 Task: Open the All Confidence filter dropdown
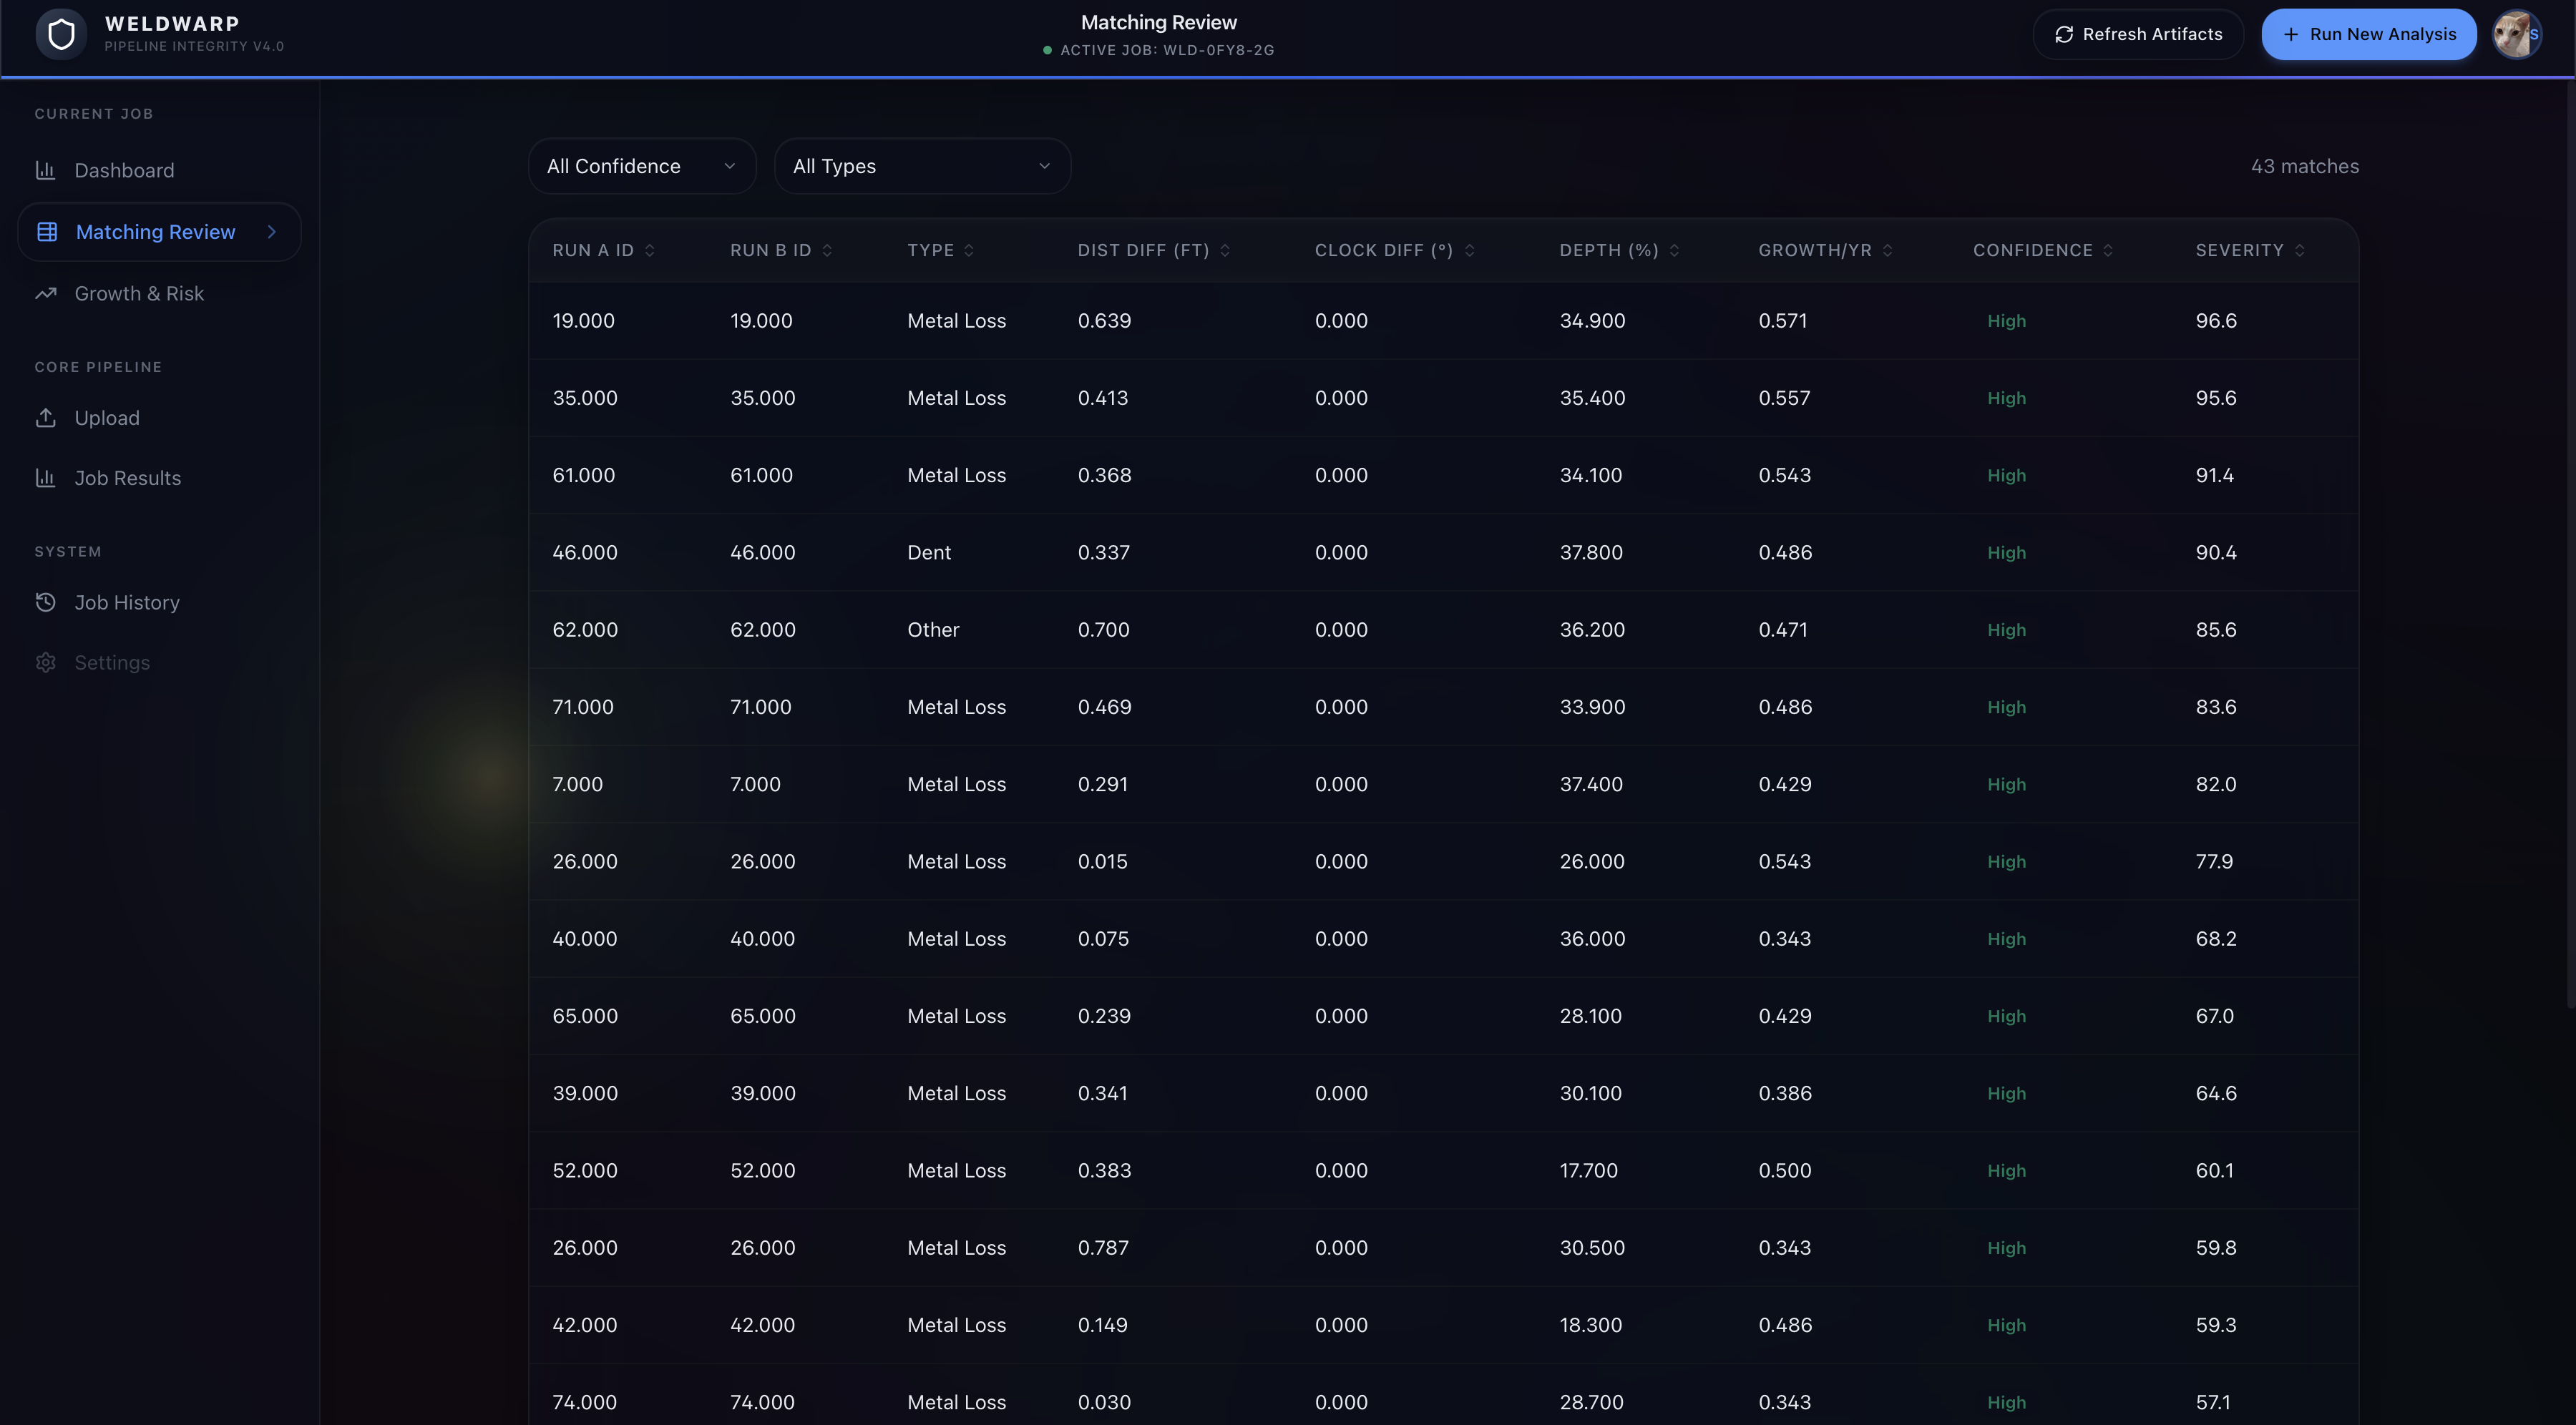tap(641, 166)
